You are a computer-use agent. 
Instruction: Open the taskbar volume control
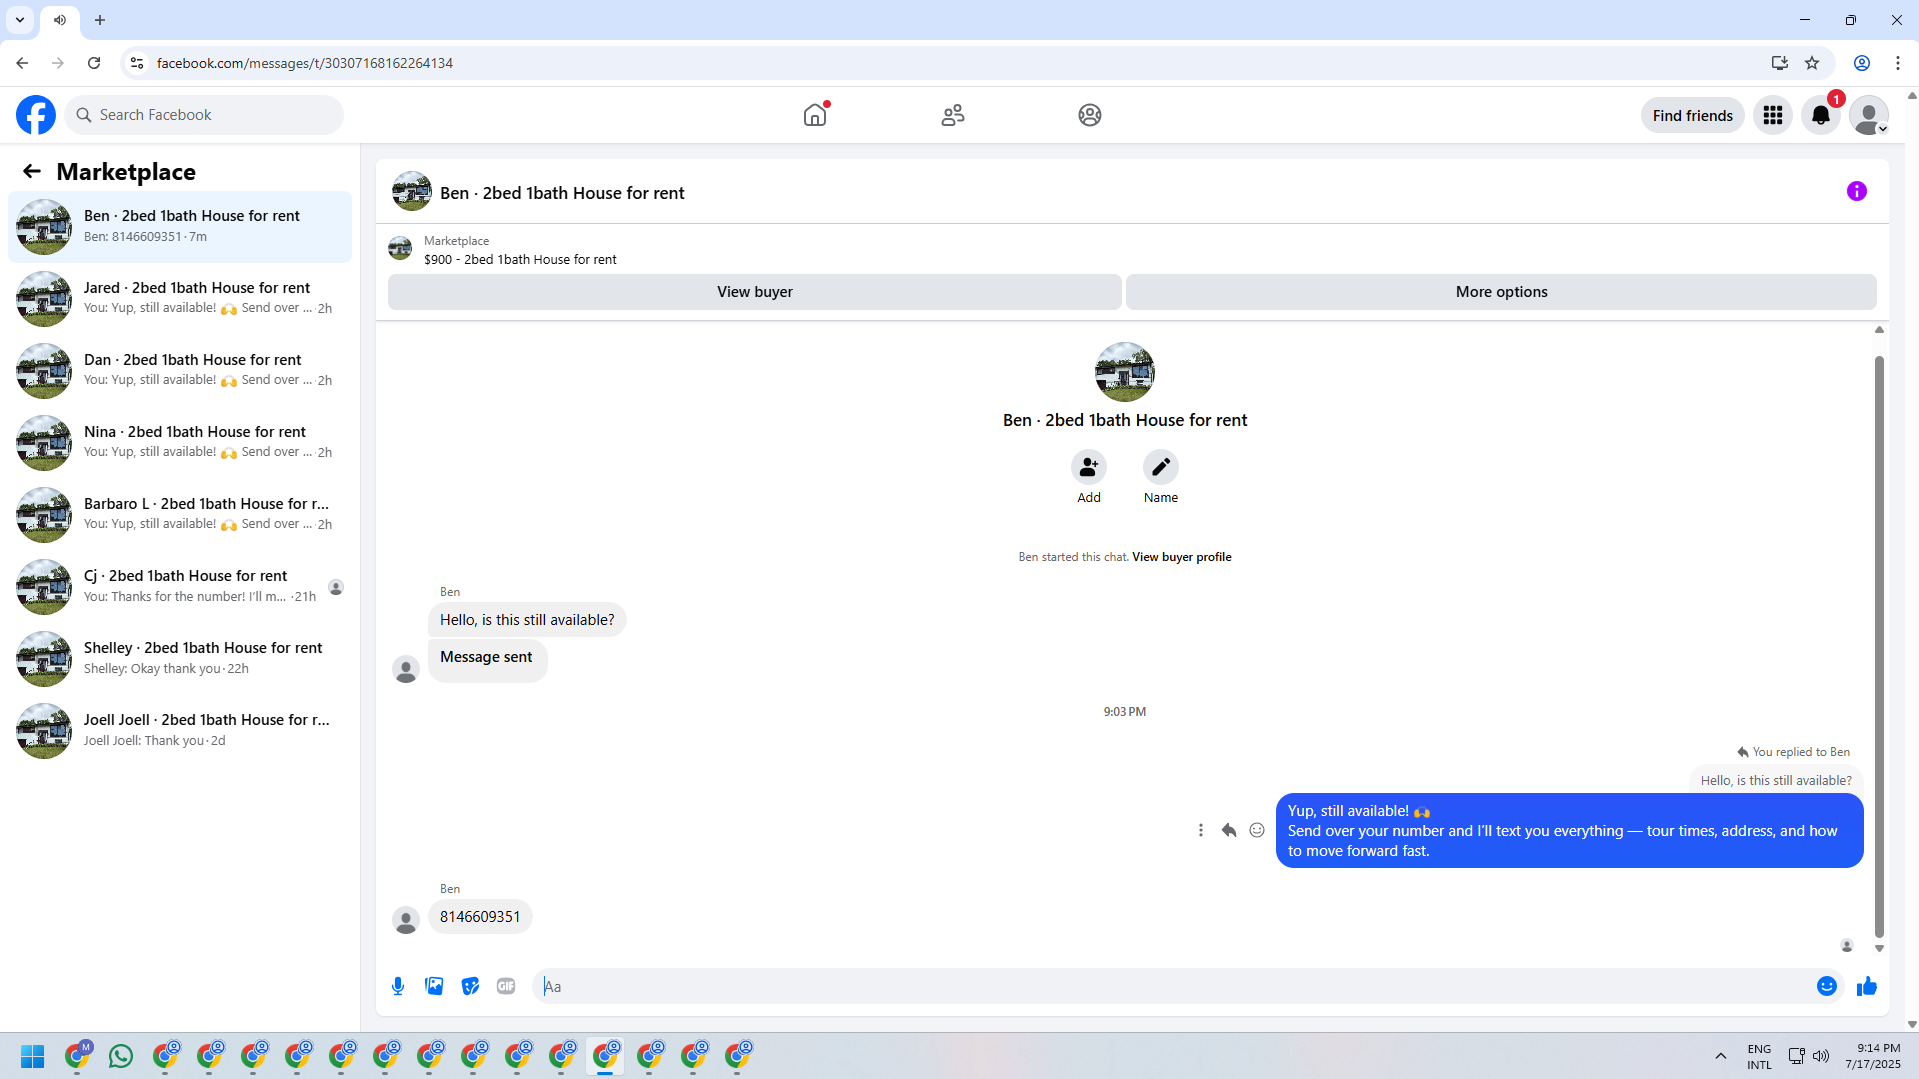[1821, 1056]
